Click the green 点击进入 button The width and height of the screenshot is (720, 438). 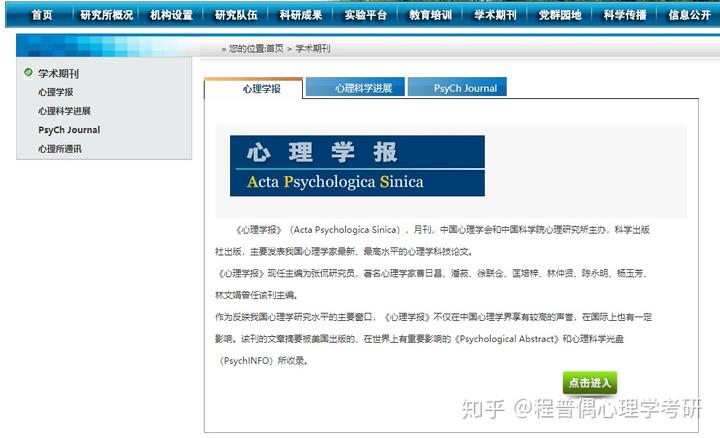point(590,382)
